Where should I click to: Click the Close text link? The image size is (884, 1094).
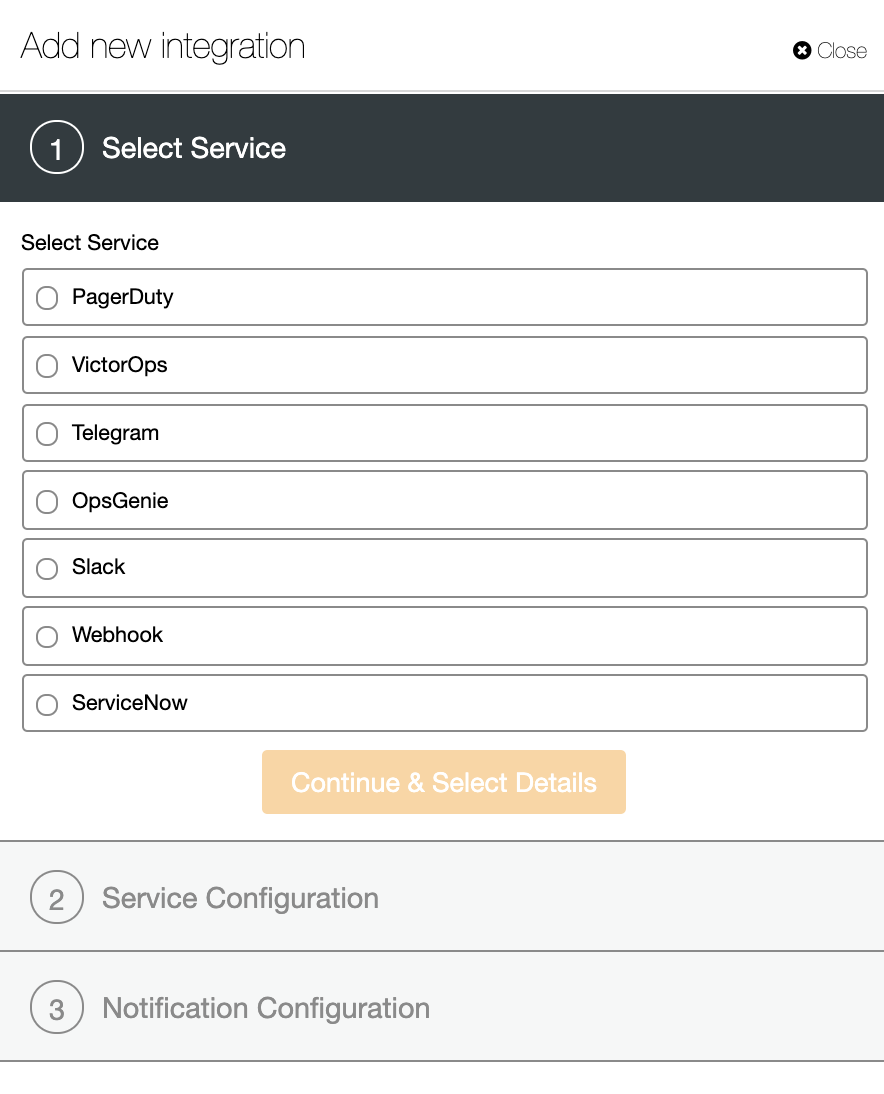pyautogui.click(x=841, y=50)
